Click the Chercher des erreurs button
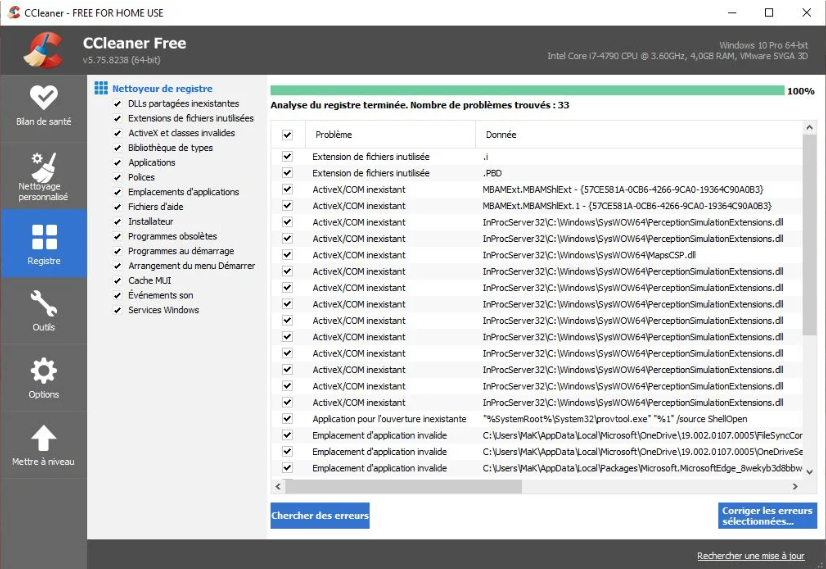Viewport: 826px width, 569px height. coord(320,516)
